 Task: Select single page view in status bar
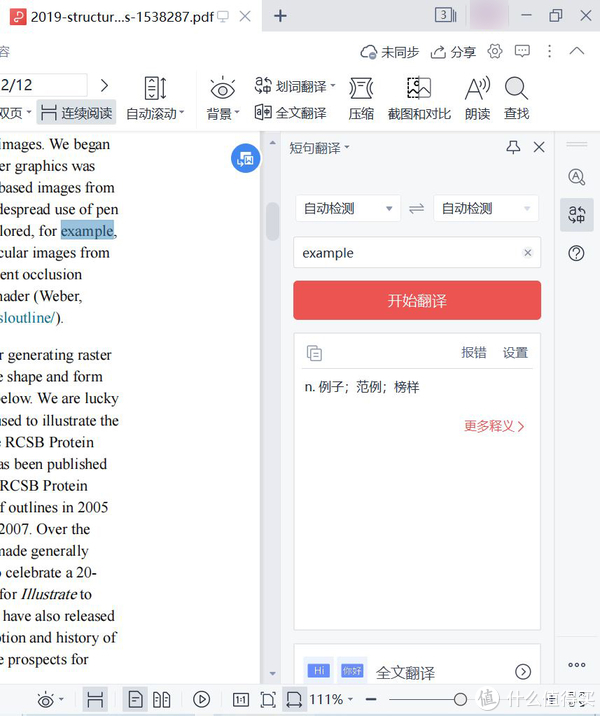(136, 700)
